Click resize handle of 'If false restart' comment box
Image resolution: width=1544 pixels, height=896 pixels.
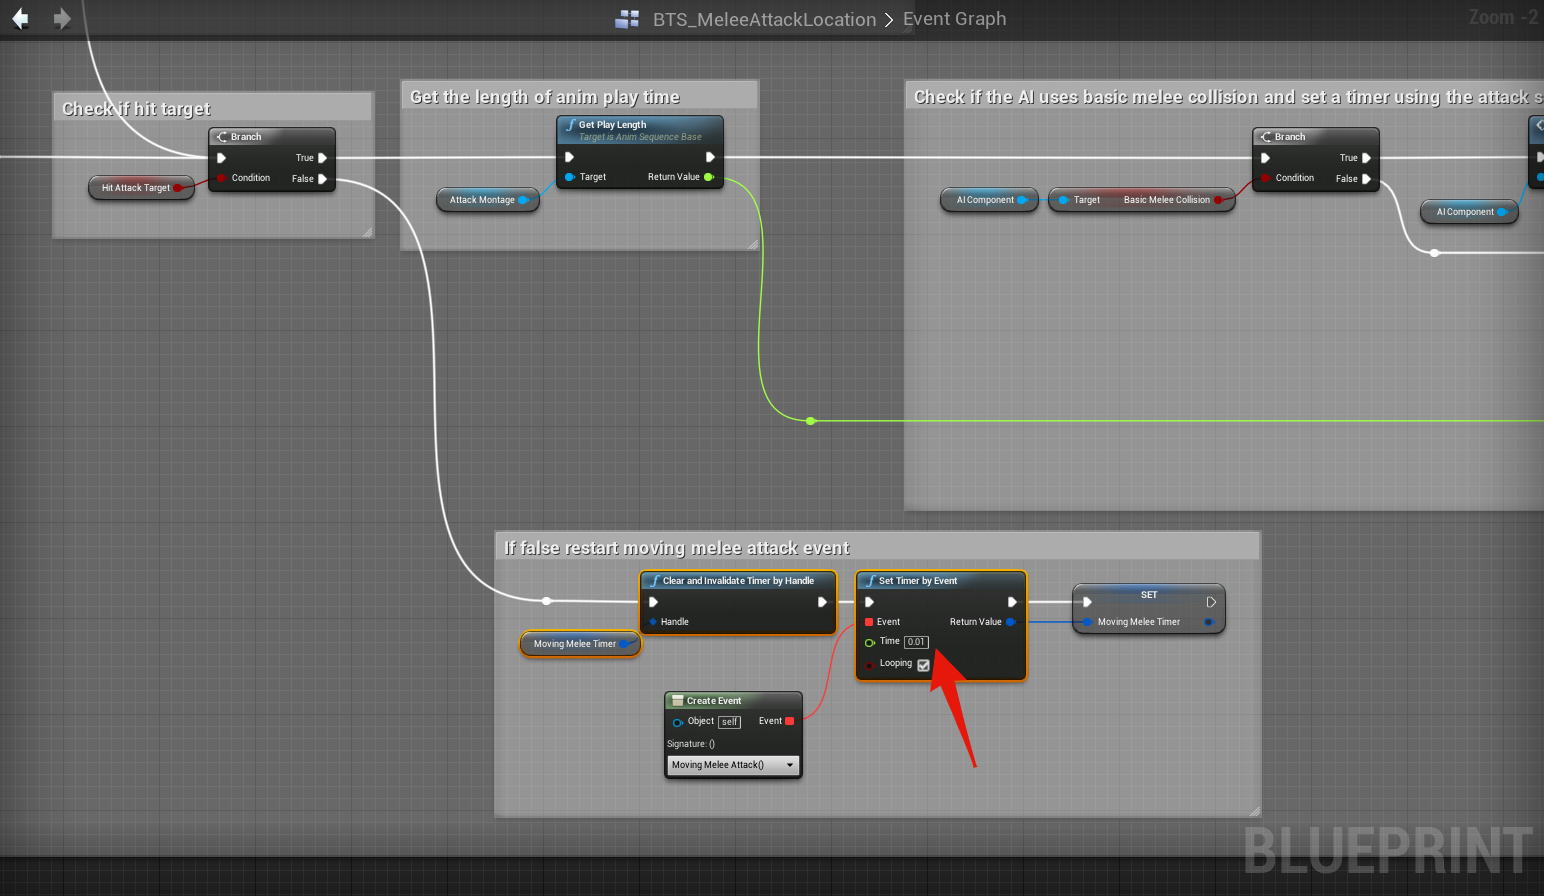pos(1254,810)
